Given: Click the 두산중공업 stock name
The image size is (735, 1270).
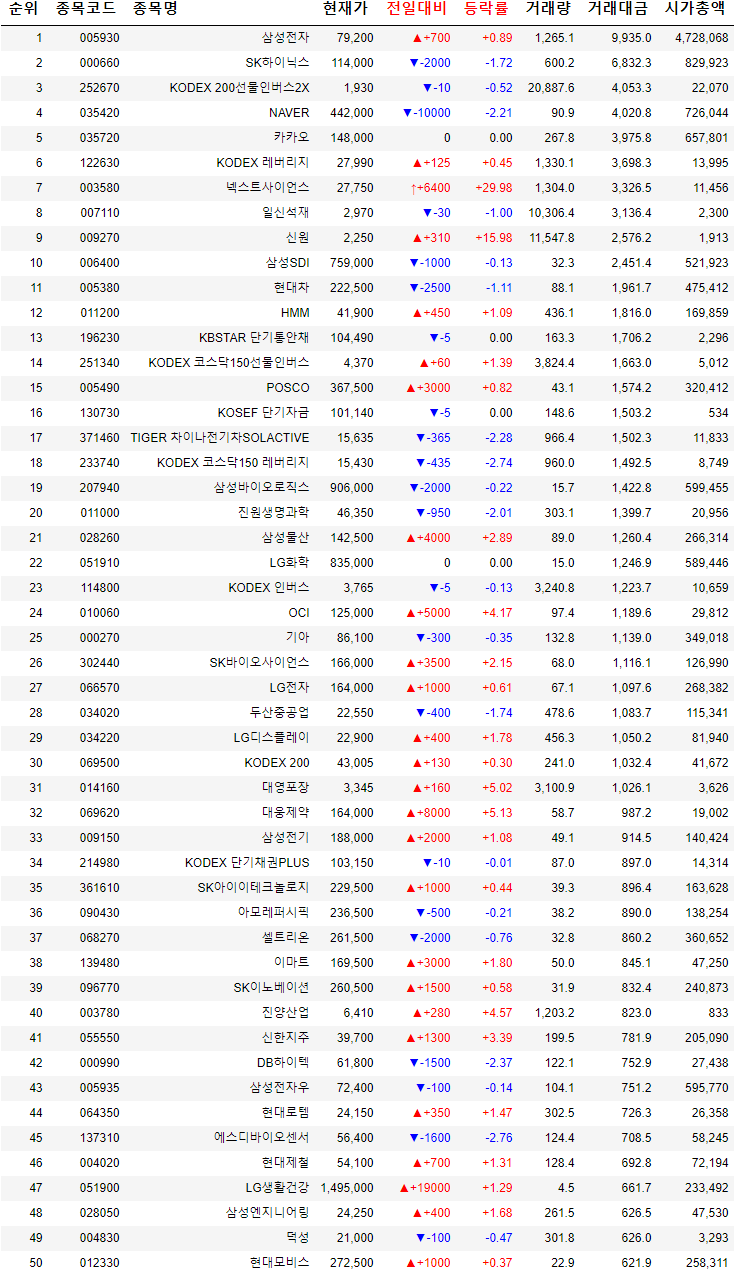Looking at the screenshot, I should click(280, 713).
